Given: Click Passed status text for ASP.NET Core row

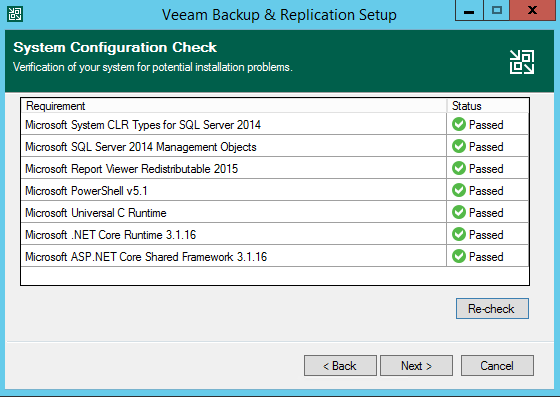Looking at the screenshot, I should 486,257.
